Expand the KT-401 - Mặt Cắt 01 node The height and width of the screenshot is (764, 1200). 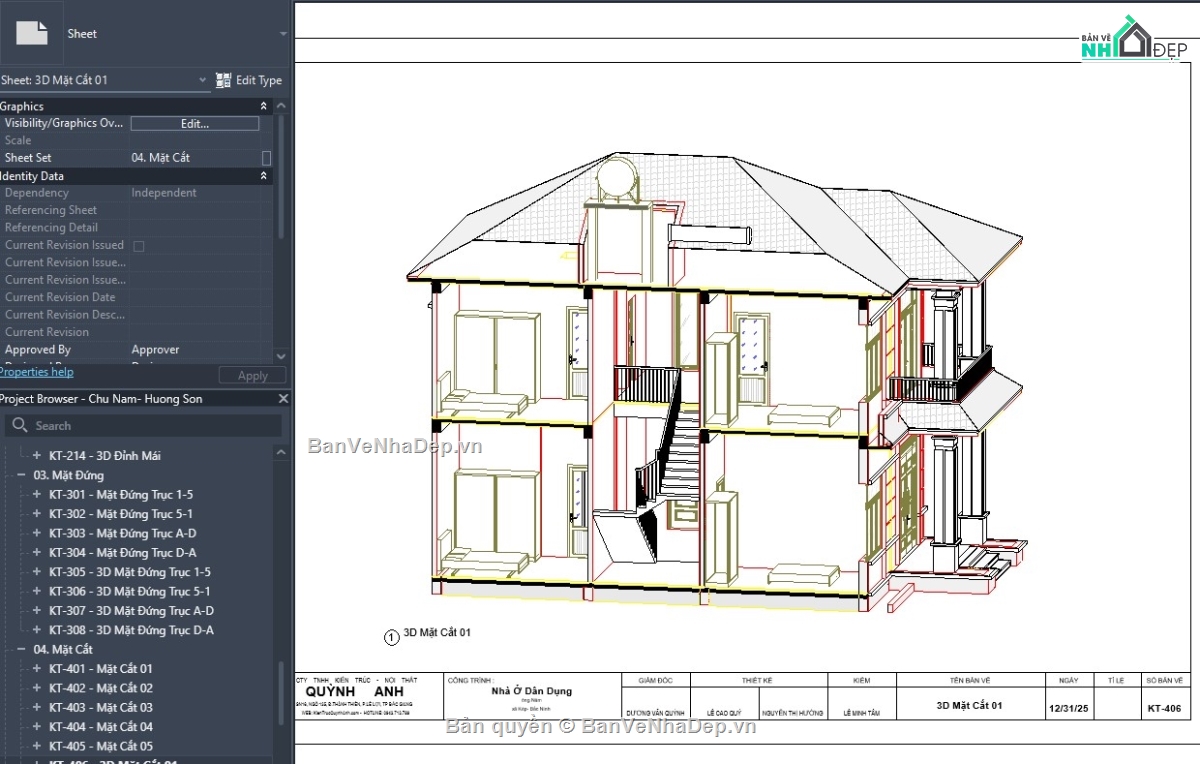click(37, 668)
